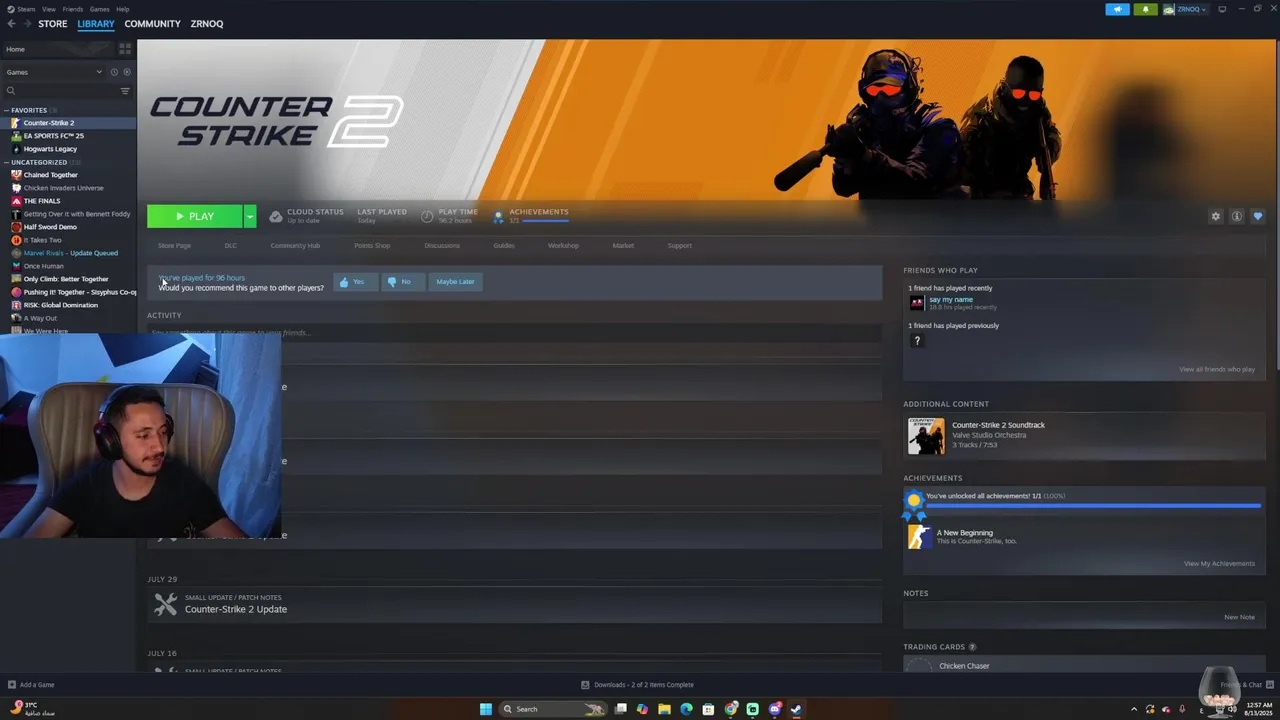The width and height of the screenshot is (1280, 720).
Task: Open Counter-Strike 2 Soundtrack thumbnail
Action: 925,436
